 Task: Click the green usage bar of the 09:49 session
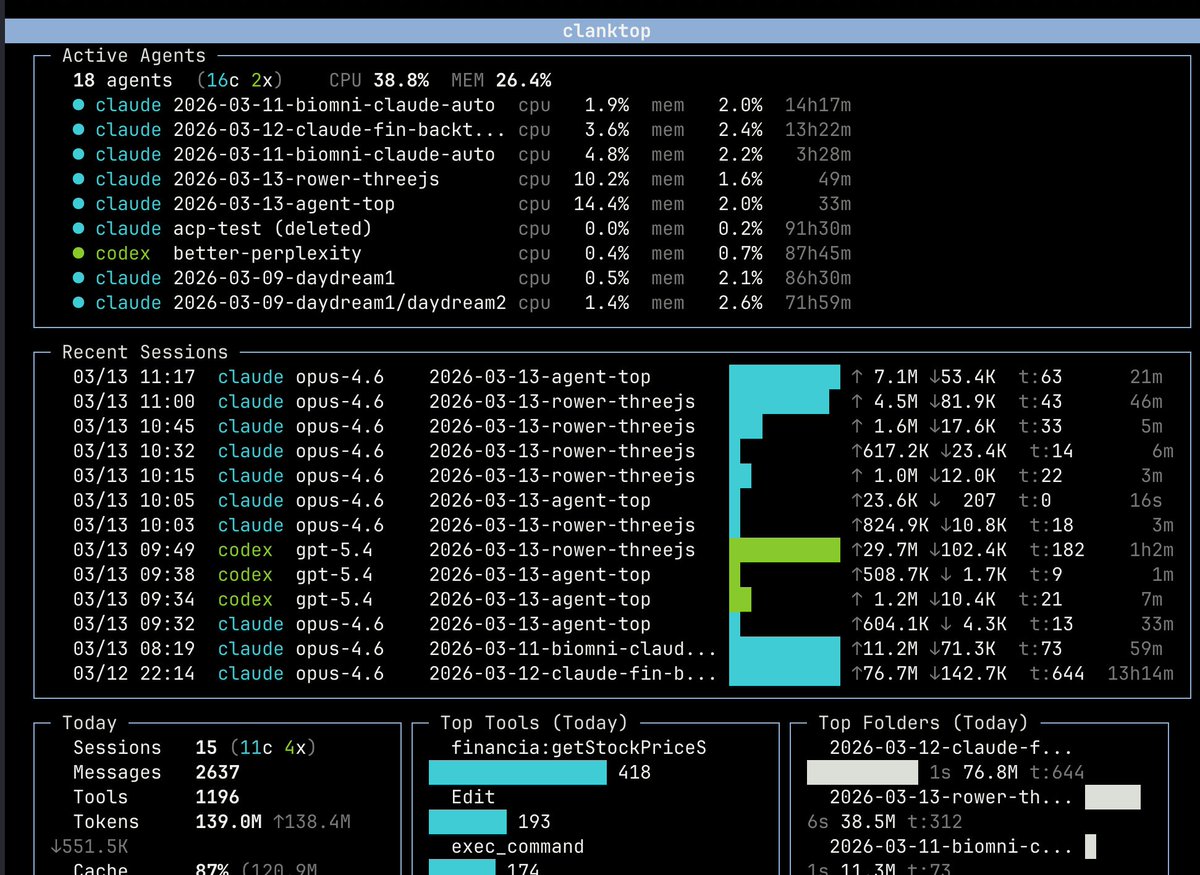point(784,550)
